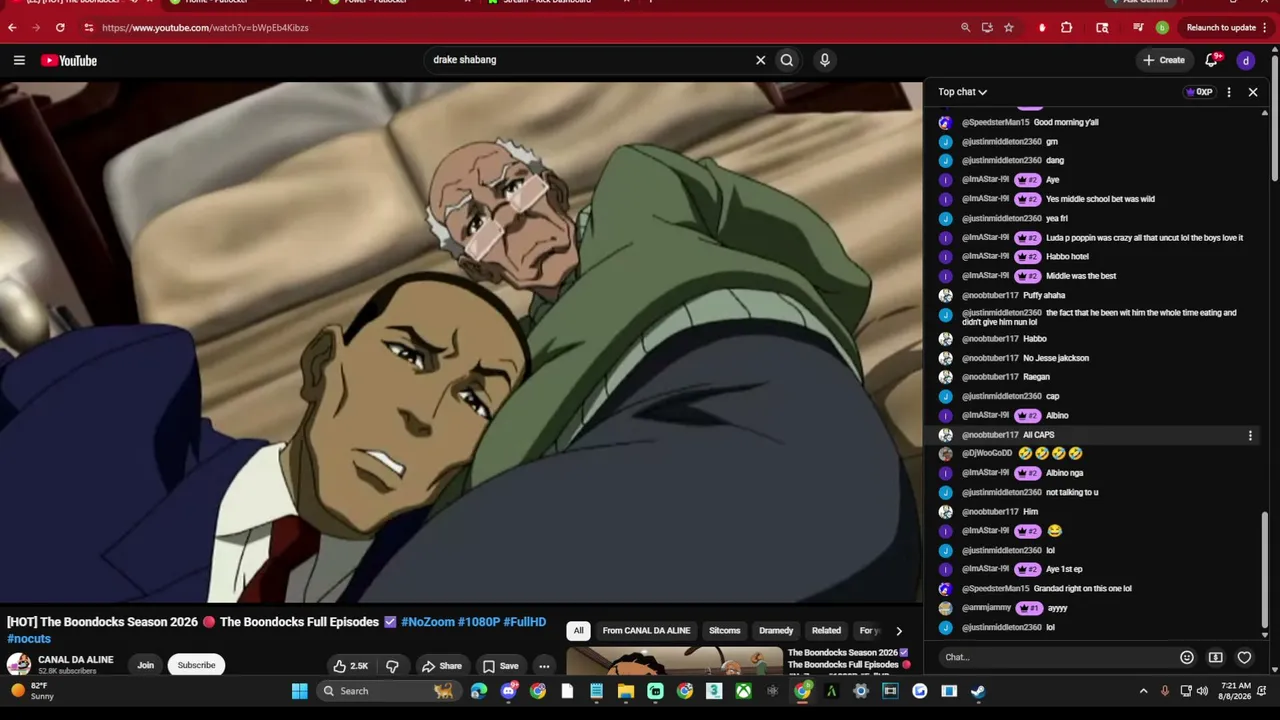The height and width of the screenshot is (720, 1280).
Task: Click the browser address bar URL
Action: point(205,28)
